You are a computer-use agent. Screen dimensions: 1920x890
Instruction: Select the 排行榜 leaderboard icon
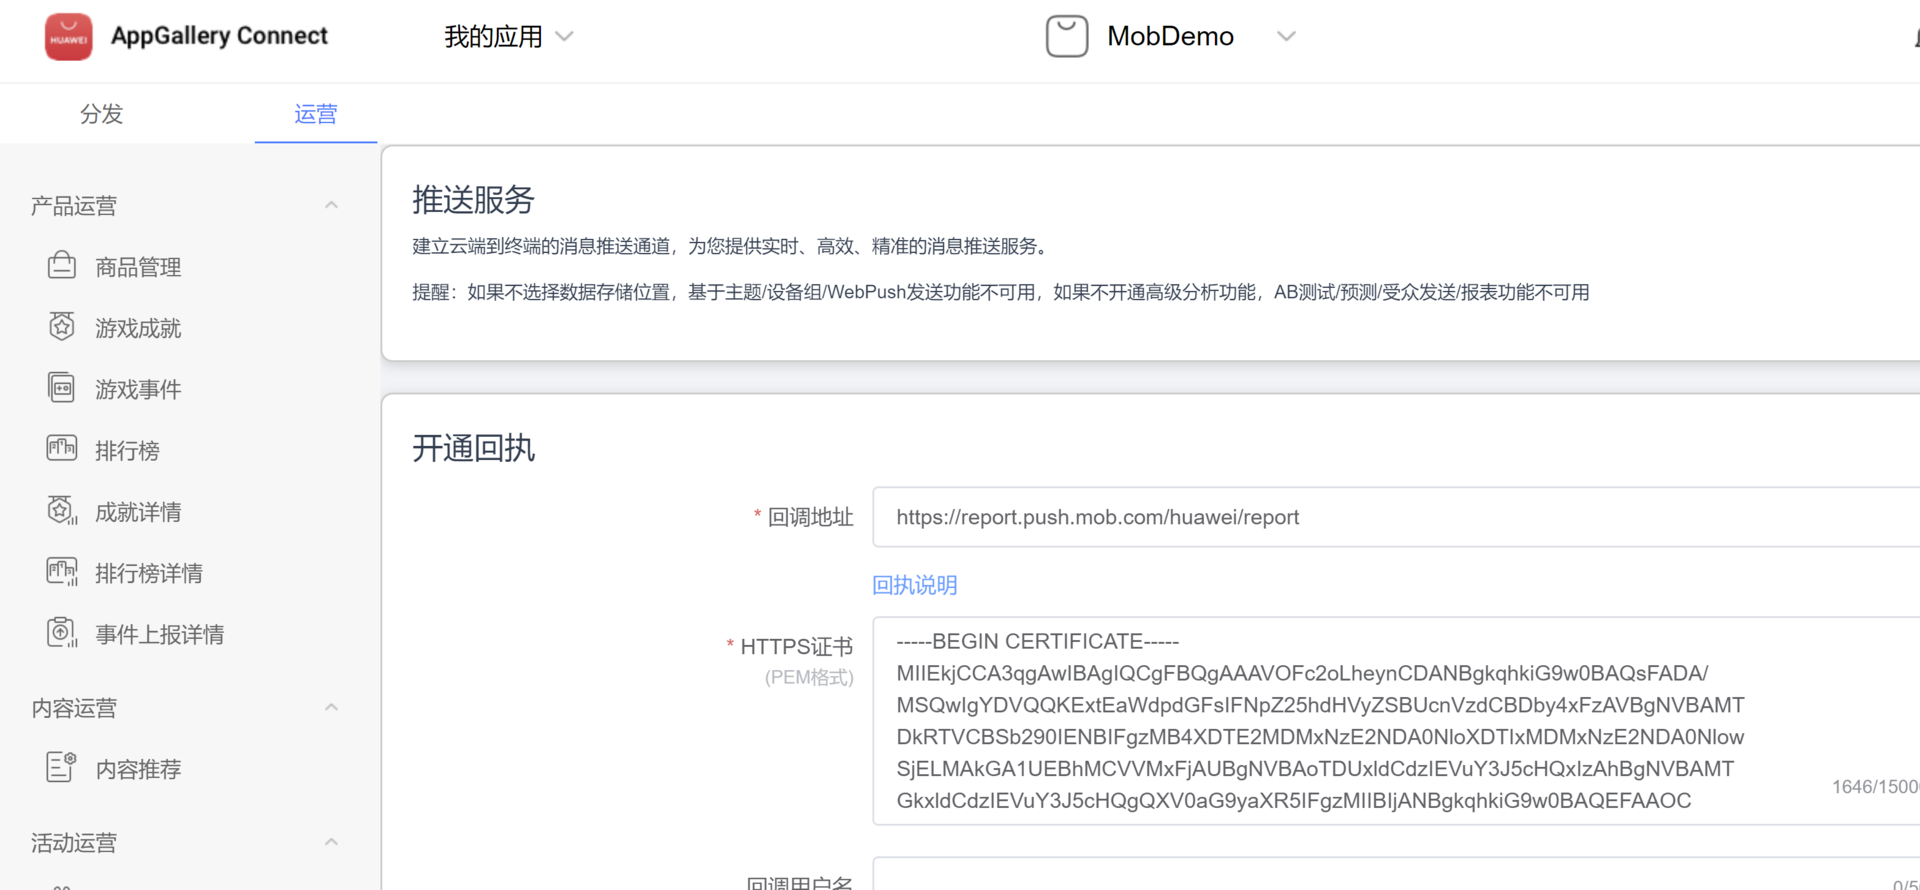(x=62, y=448)
